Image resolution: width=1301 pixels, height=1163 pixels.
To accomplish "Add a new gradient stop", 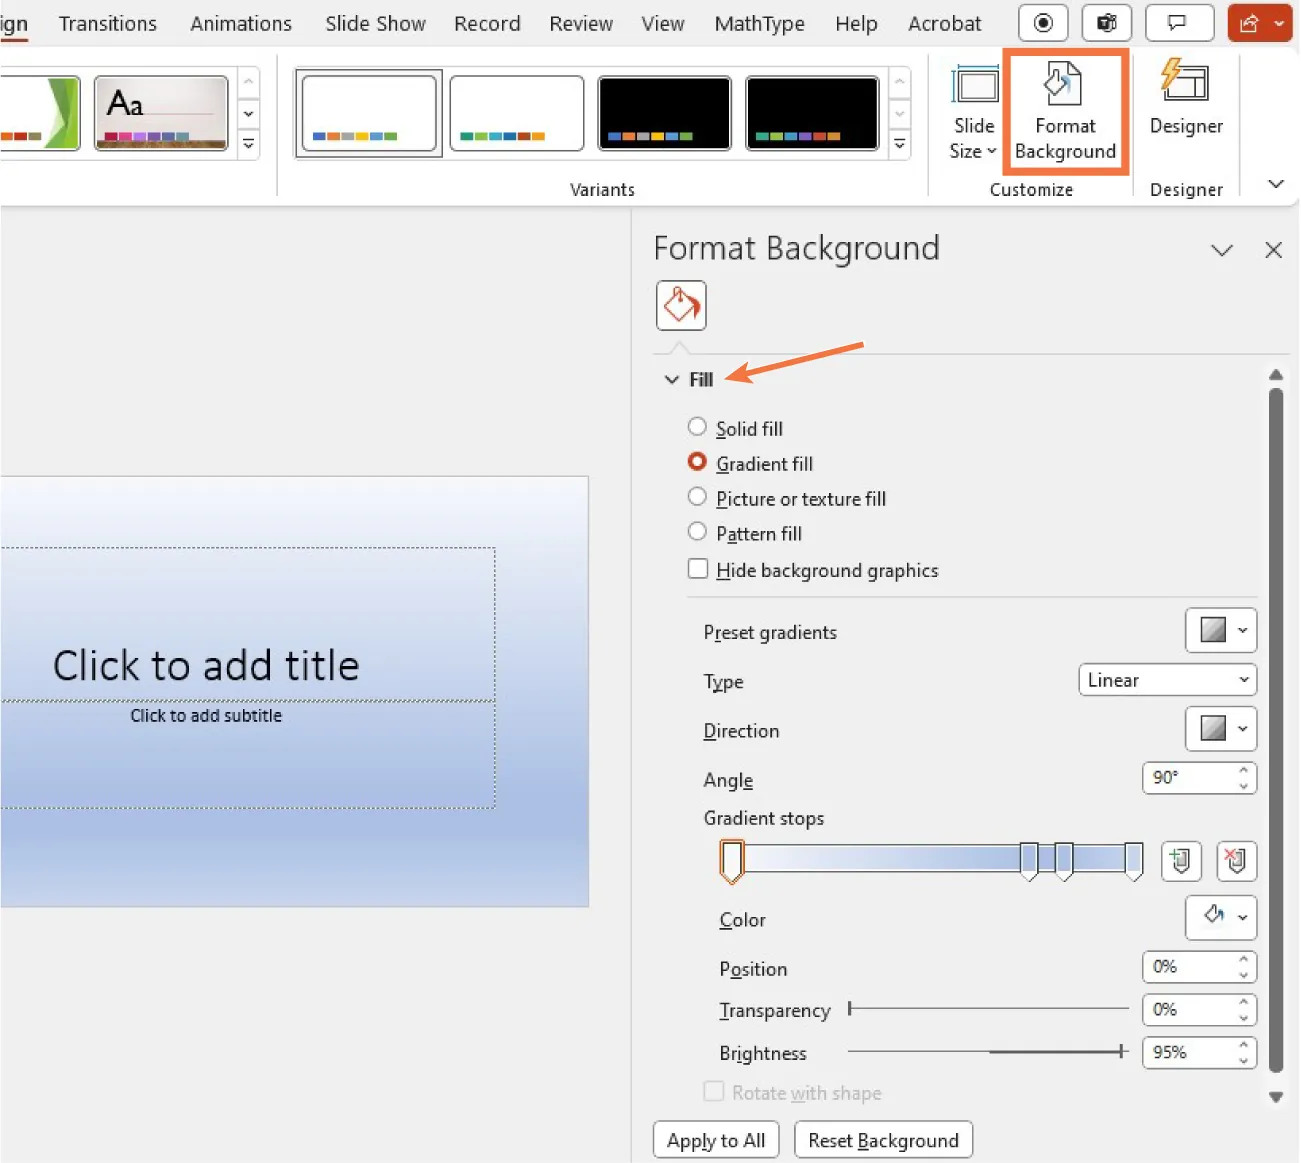I will pyautogui.click(x=1180, y=860).
